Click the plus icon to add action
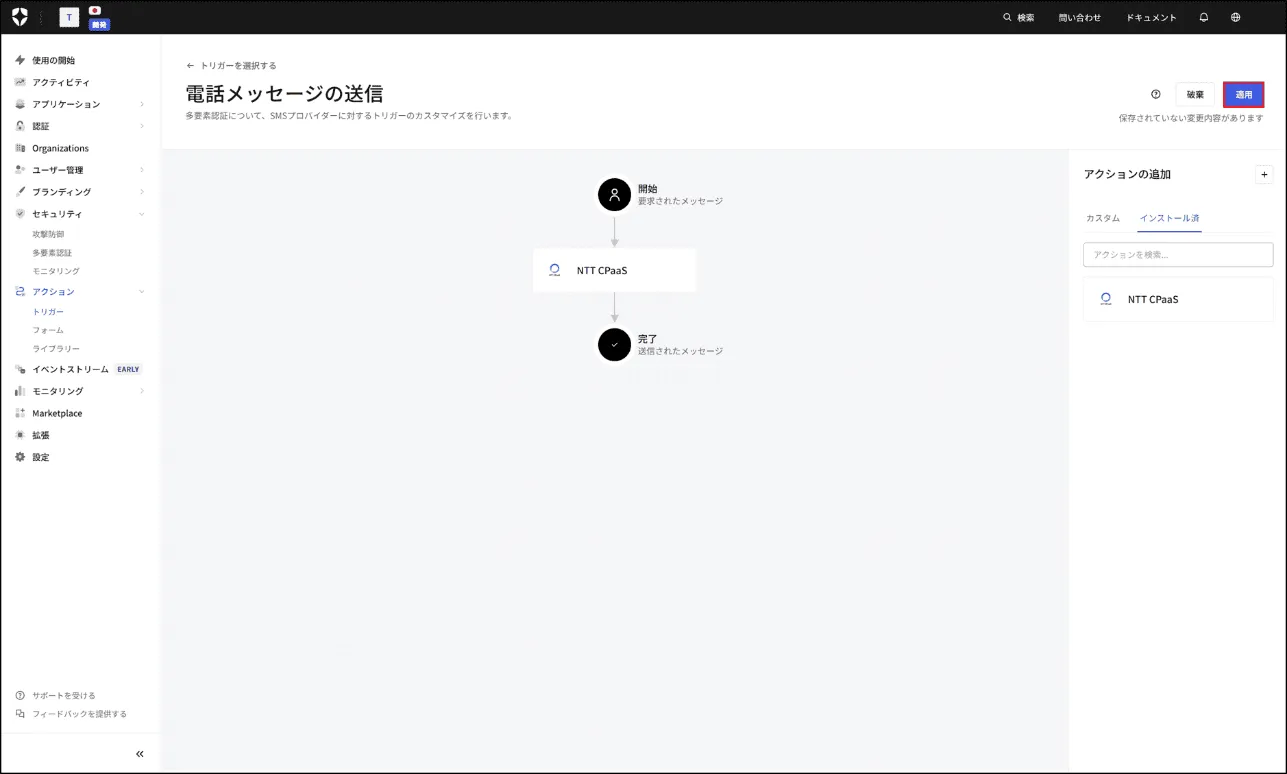Screen dimensions: 1287x774 point(1264,174)
